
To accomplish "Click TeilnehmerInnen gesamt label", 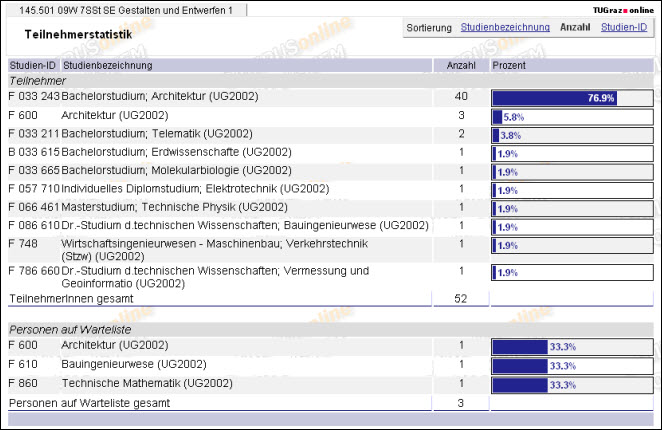I will point(71,299).
